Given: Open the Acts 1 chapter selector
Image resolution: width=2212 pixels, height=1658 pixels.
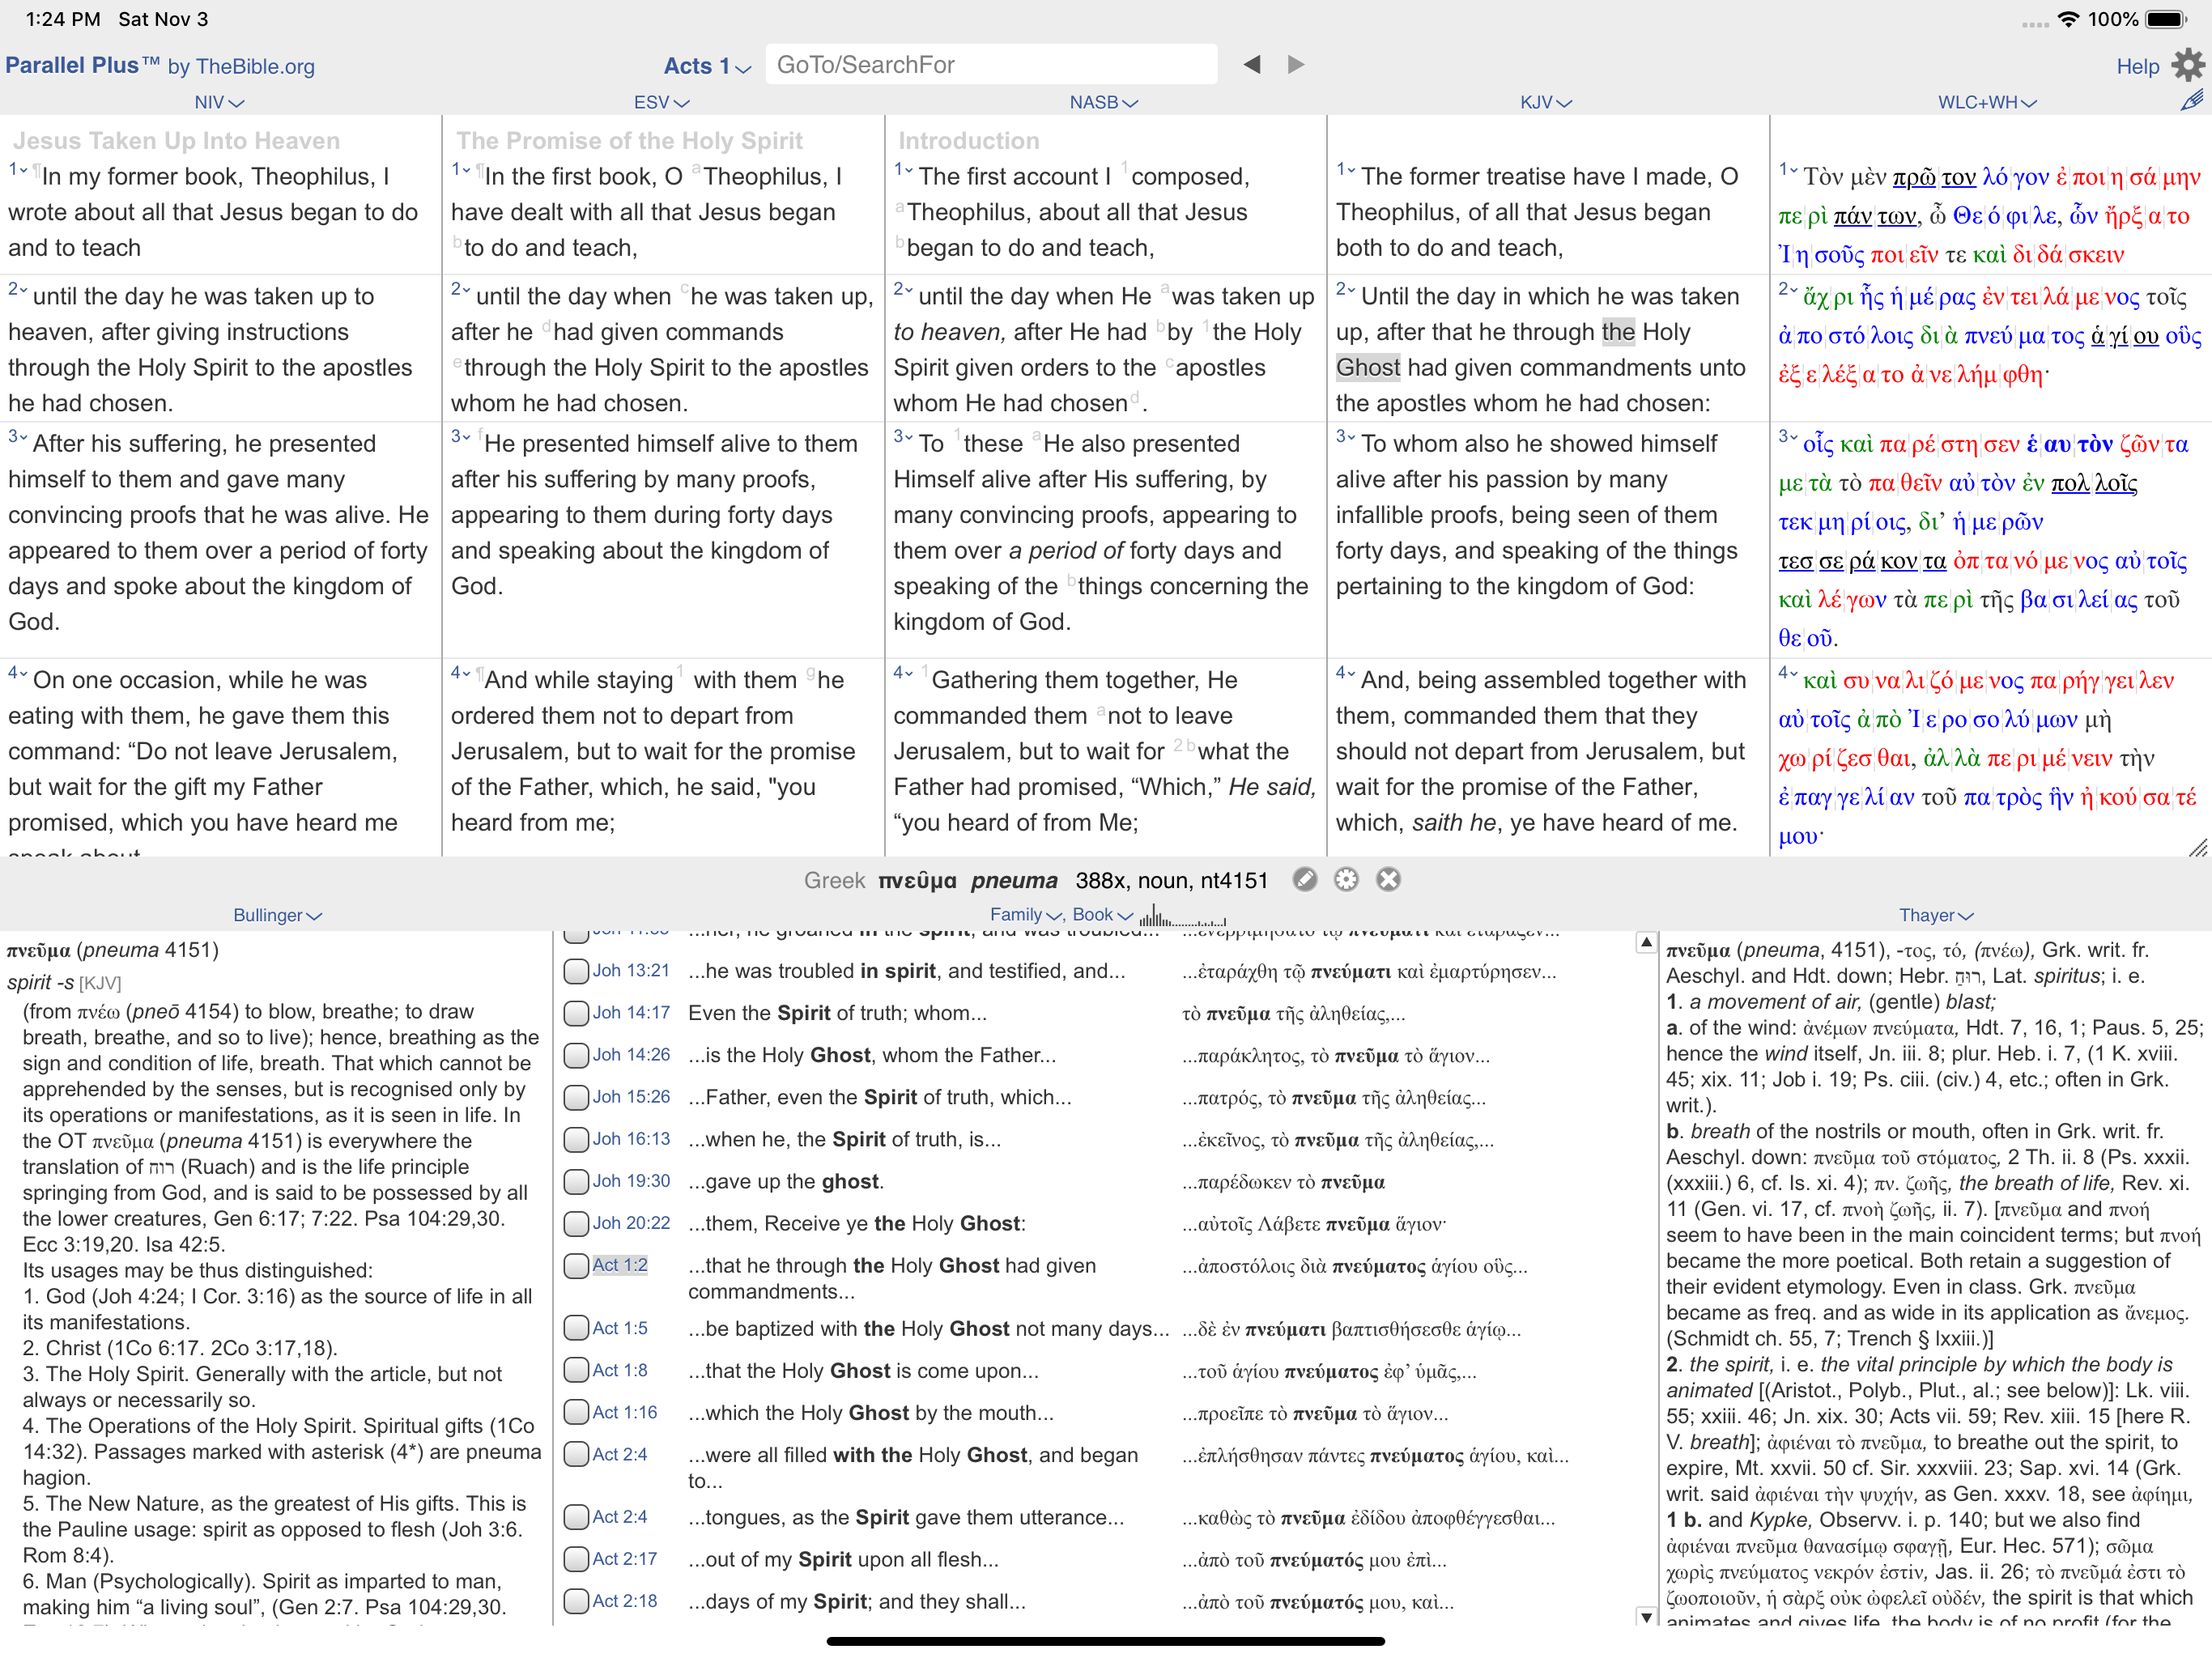Looking at the screenshot, I should [x=706, y=66].
